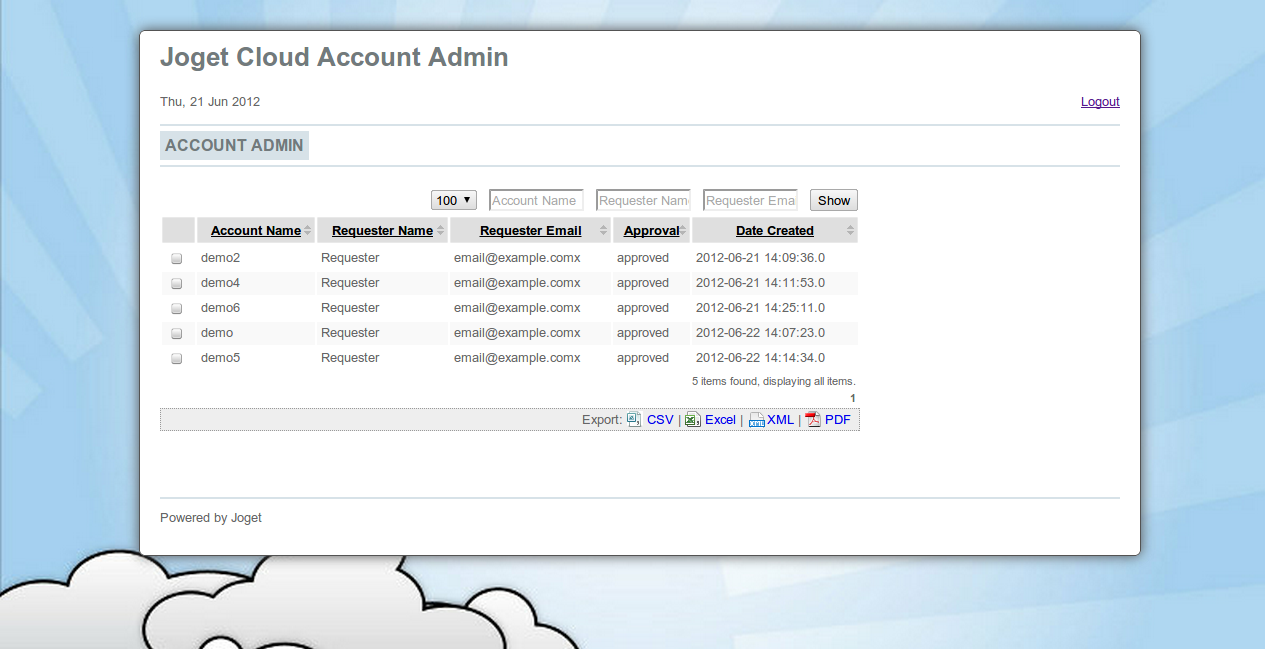Sort table by Approval column header
The width and height of the screenshot is (1265, 649).
coord(651,231)
